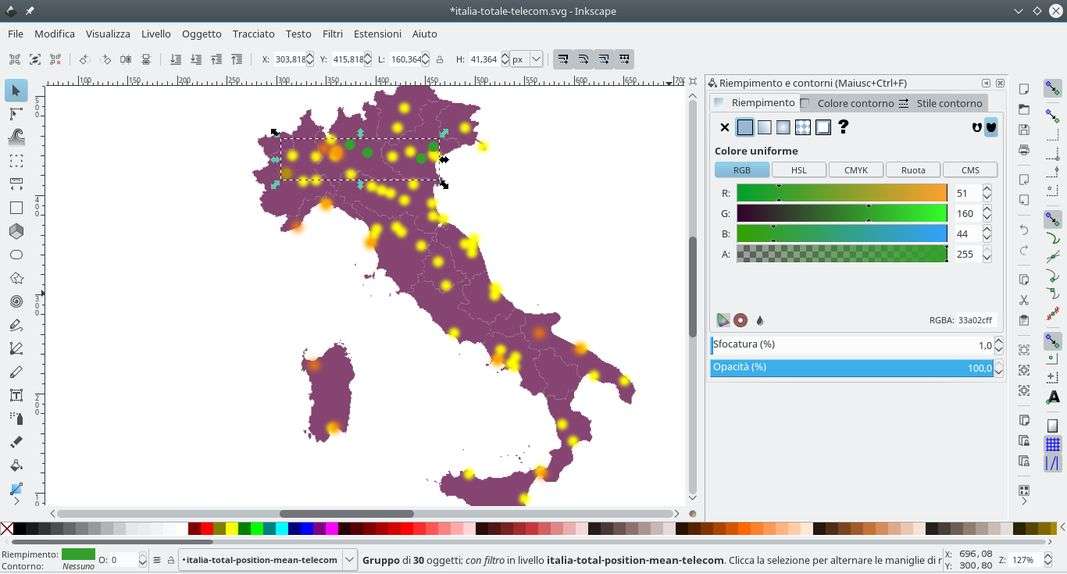
Task: Switch color mode to CMYK
Action: (x=856, y=170)
